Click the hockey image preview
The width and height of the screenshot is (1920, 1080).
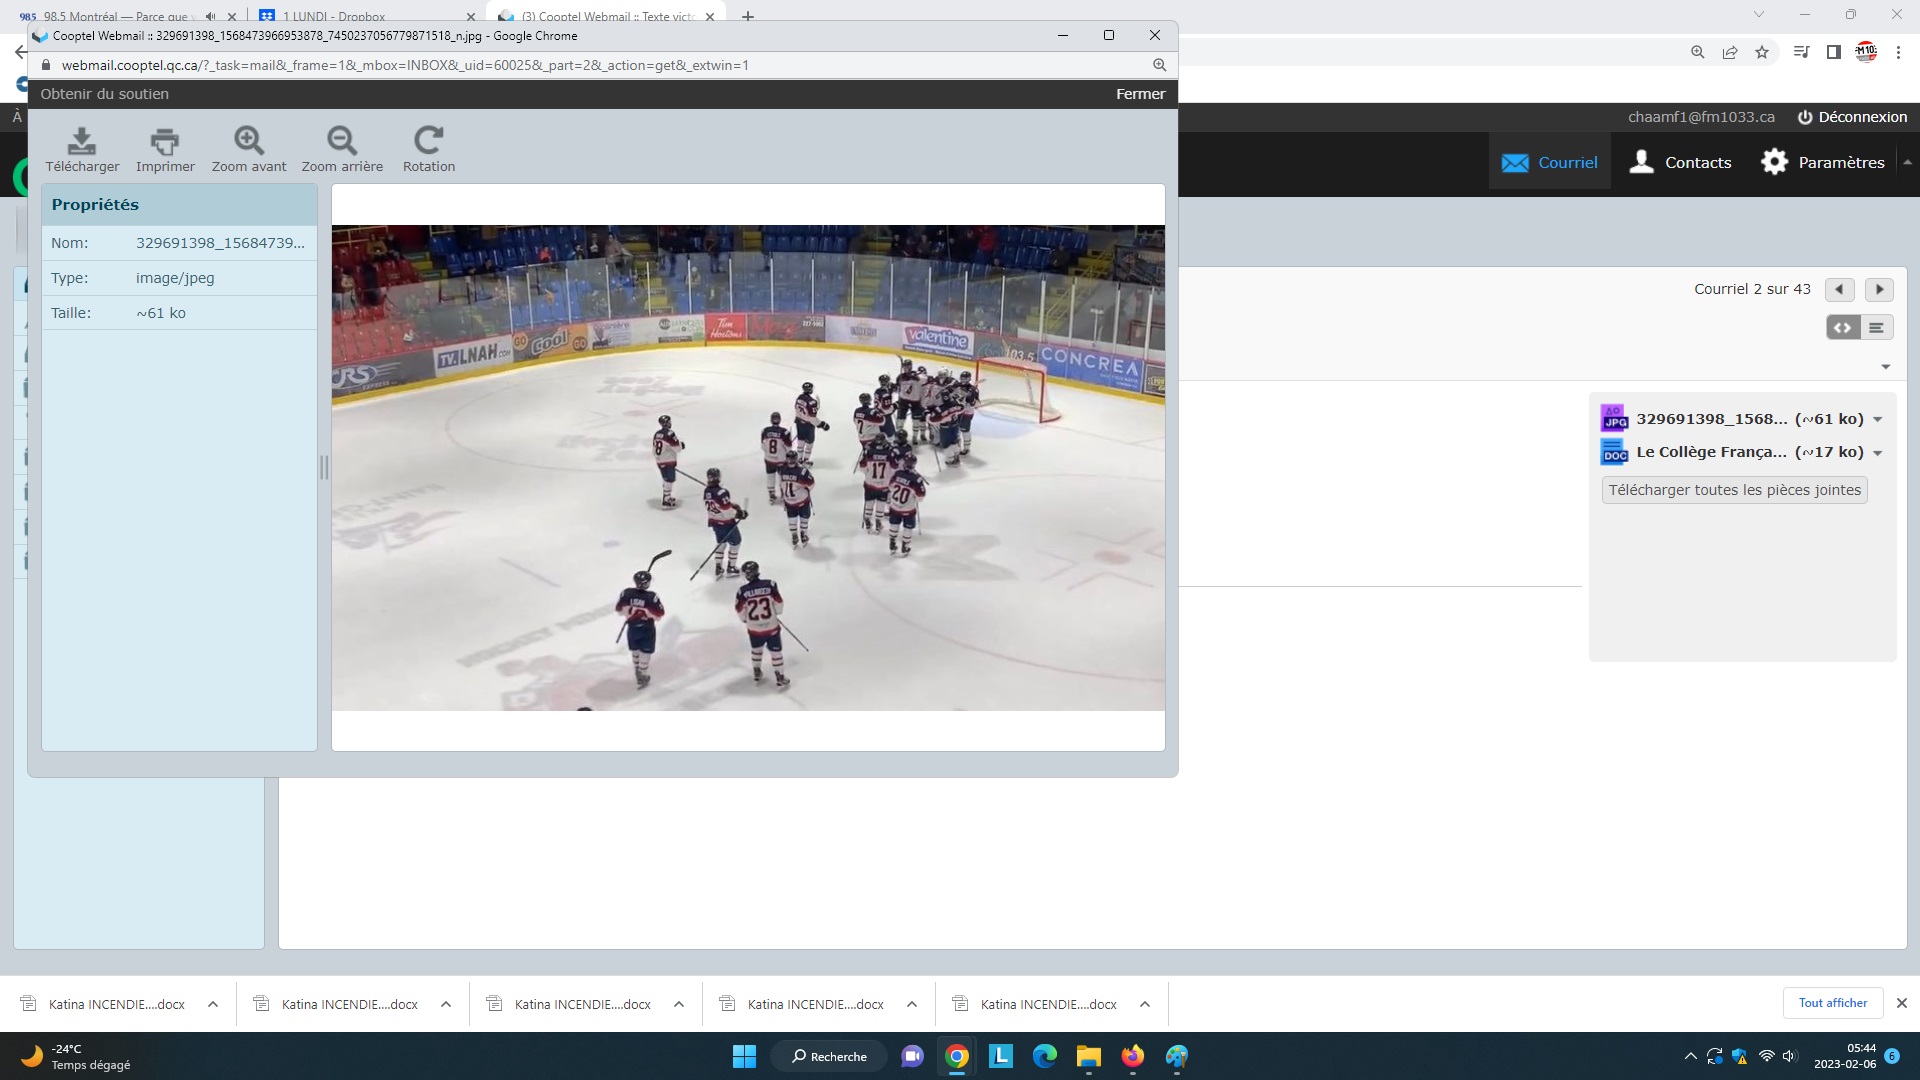pos(748,467)
